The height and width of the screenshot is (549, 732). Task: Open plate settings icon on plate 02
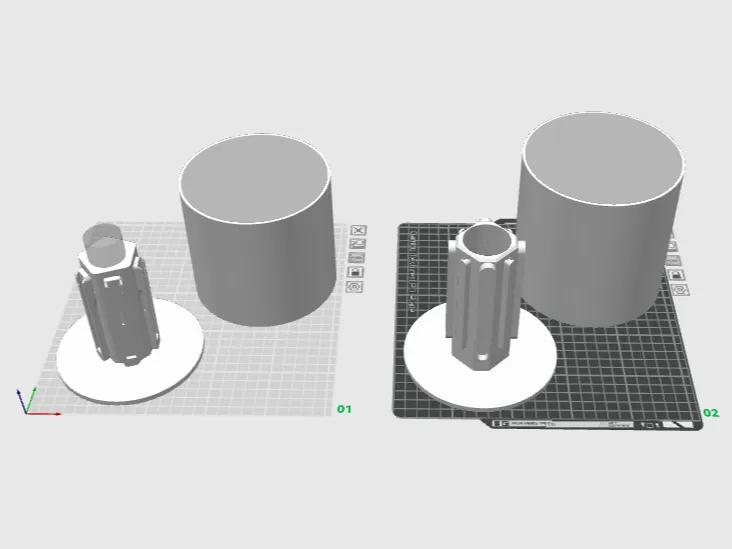(x=680, y=290)
